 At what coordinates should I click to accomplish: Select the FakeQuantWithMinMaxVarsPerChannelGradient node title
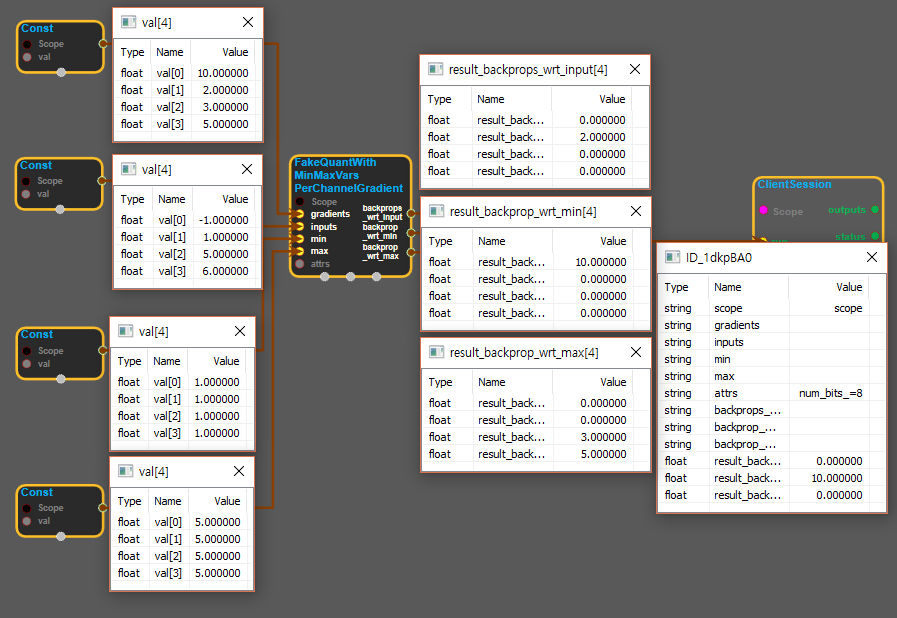tap(349, 175)
